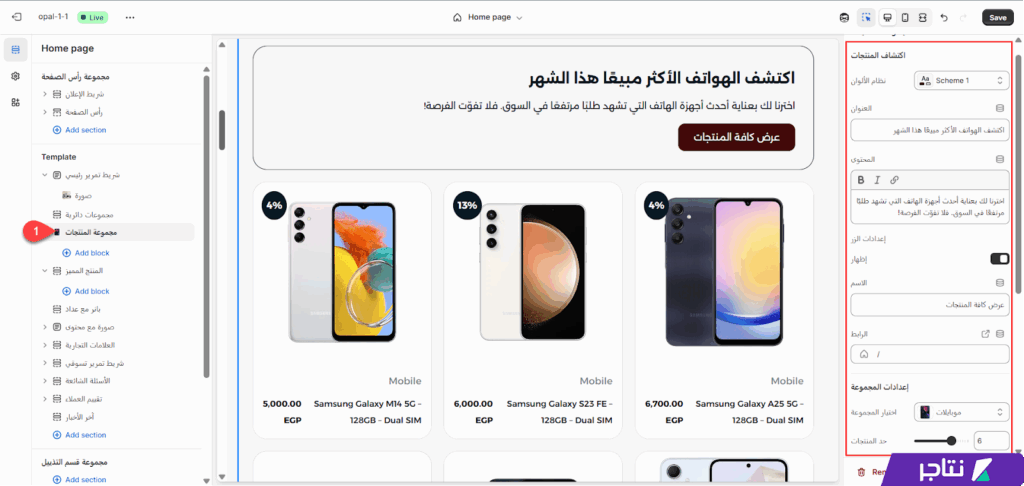1024x486 pixels.
Task: Click the undo arrow icon
Action: pos(944,18)
